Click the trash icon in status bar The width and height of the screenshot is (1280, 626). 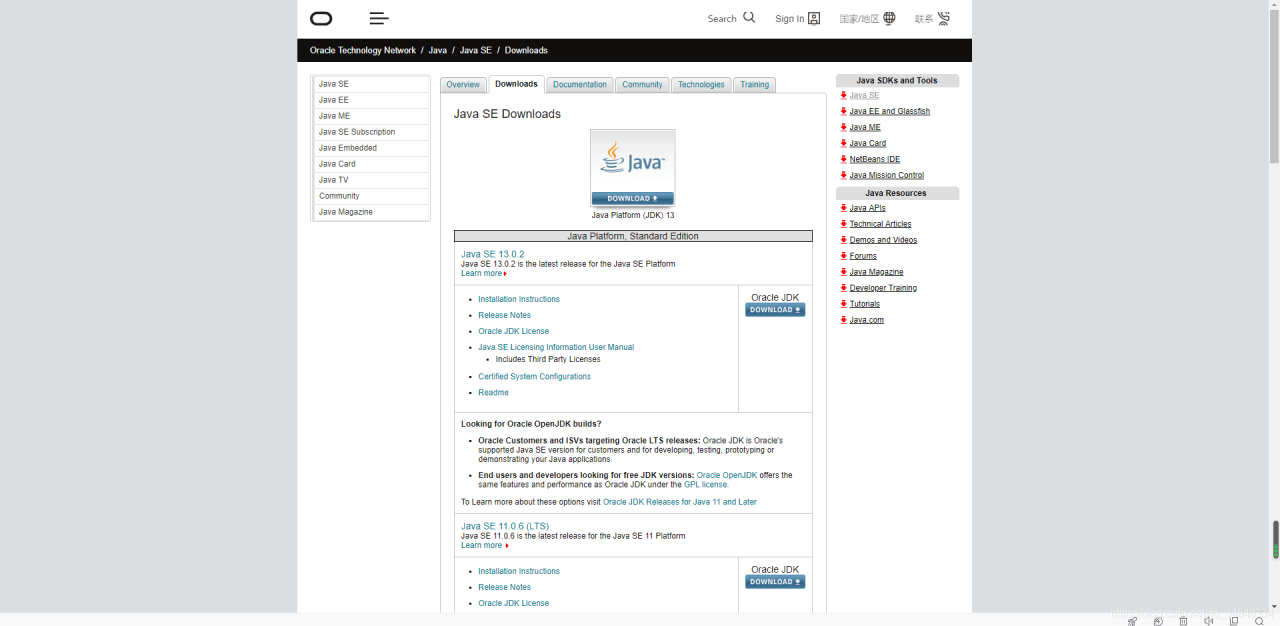coord(1184,621)
